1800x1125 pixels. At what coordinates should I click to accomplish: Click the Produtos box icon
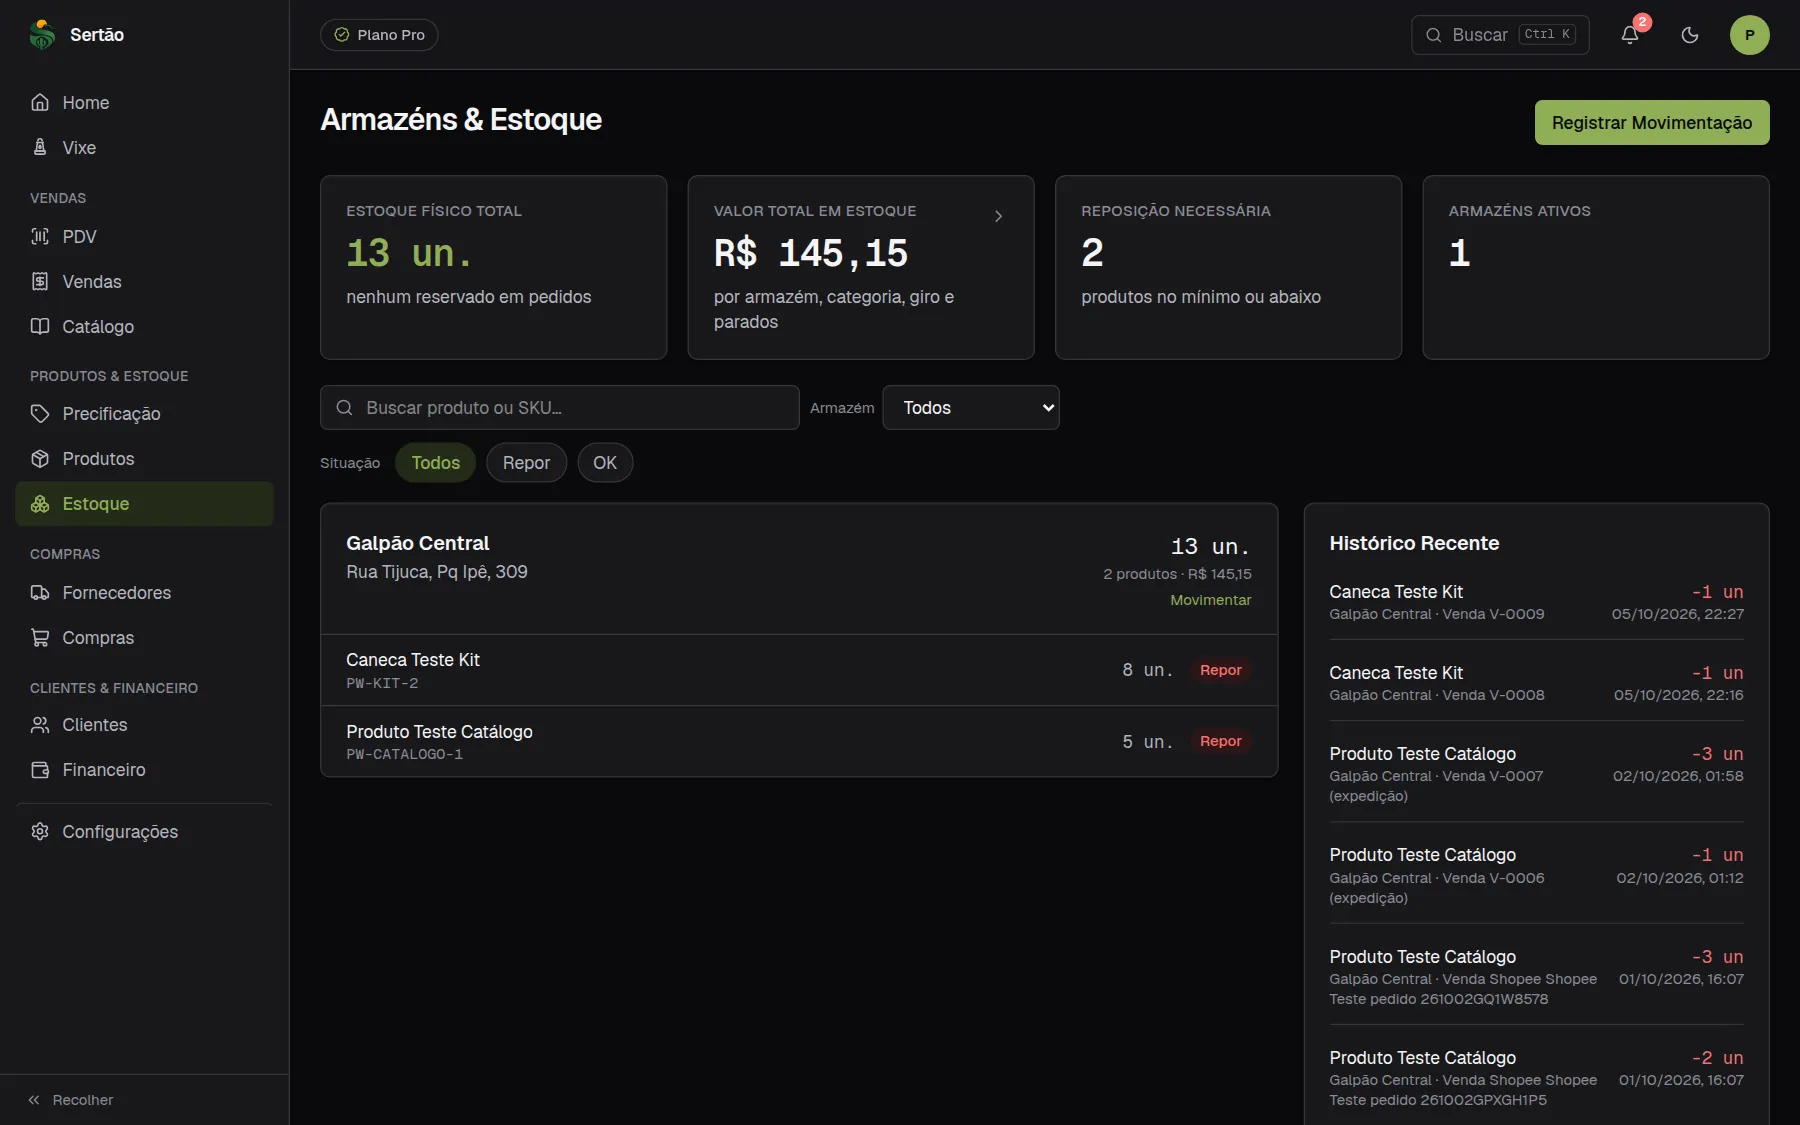point(40,459)
